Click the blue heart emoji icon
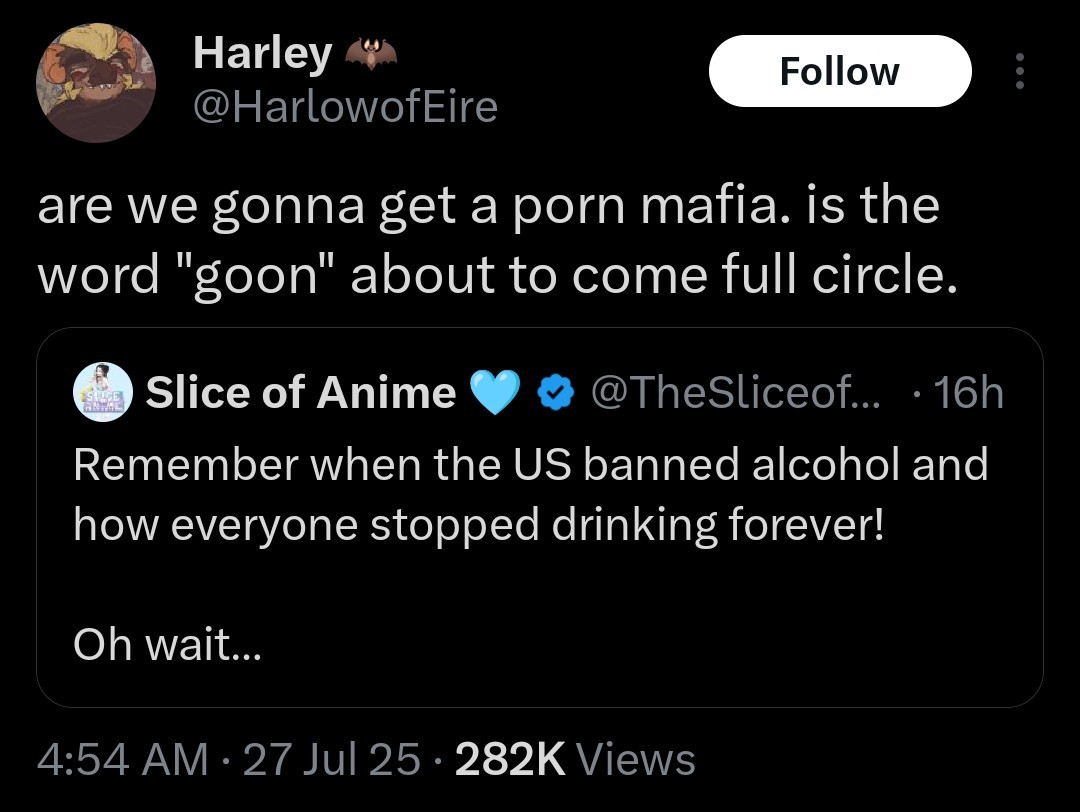The width and height of the screenshot is (1080, 812). point(495,393)
